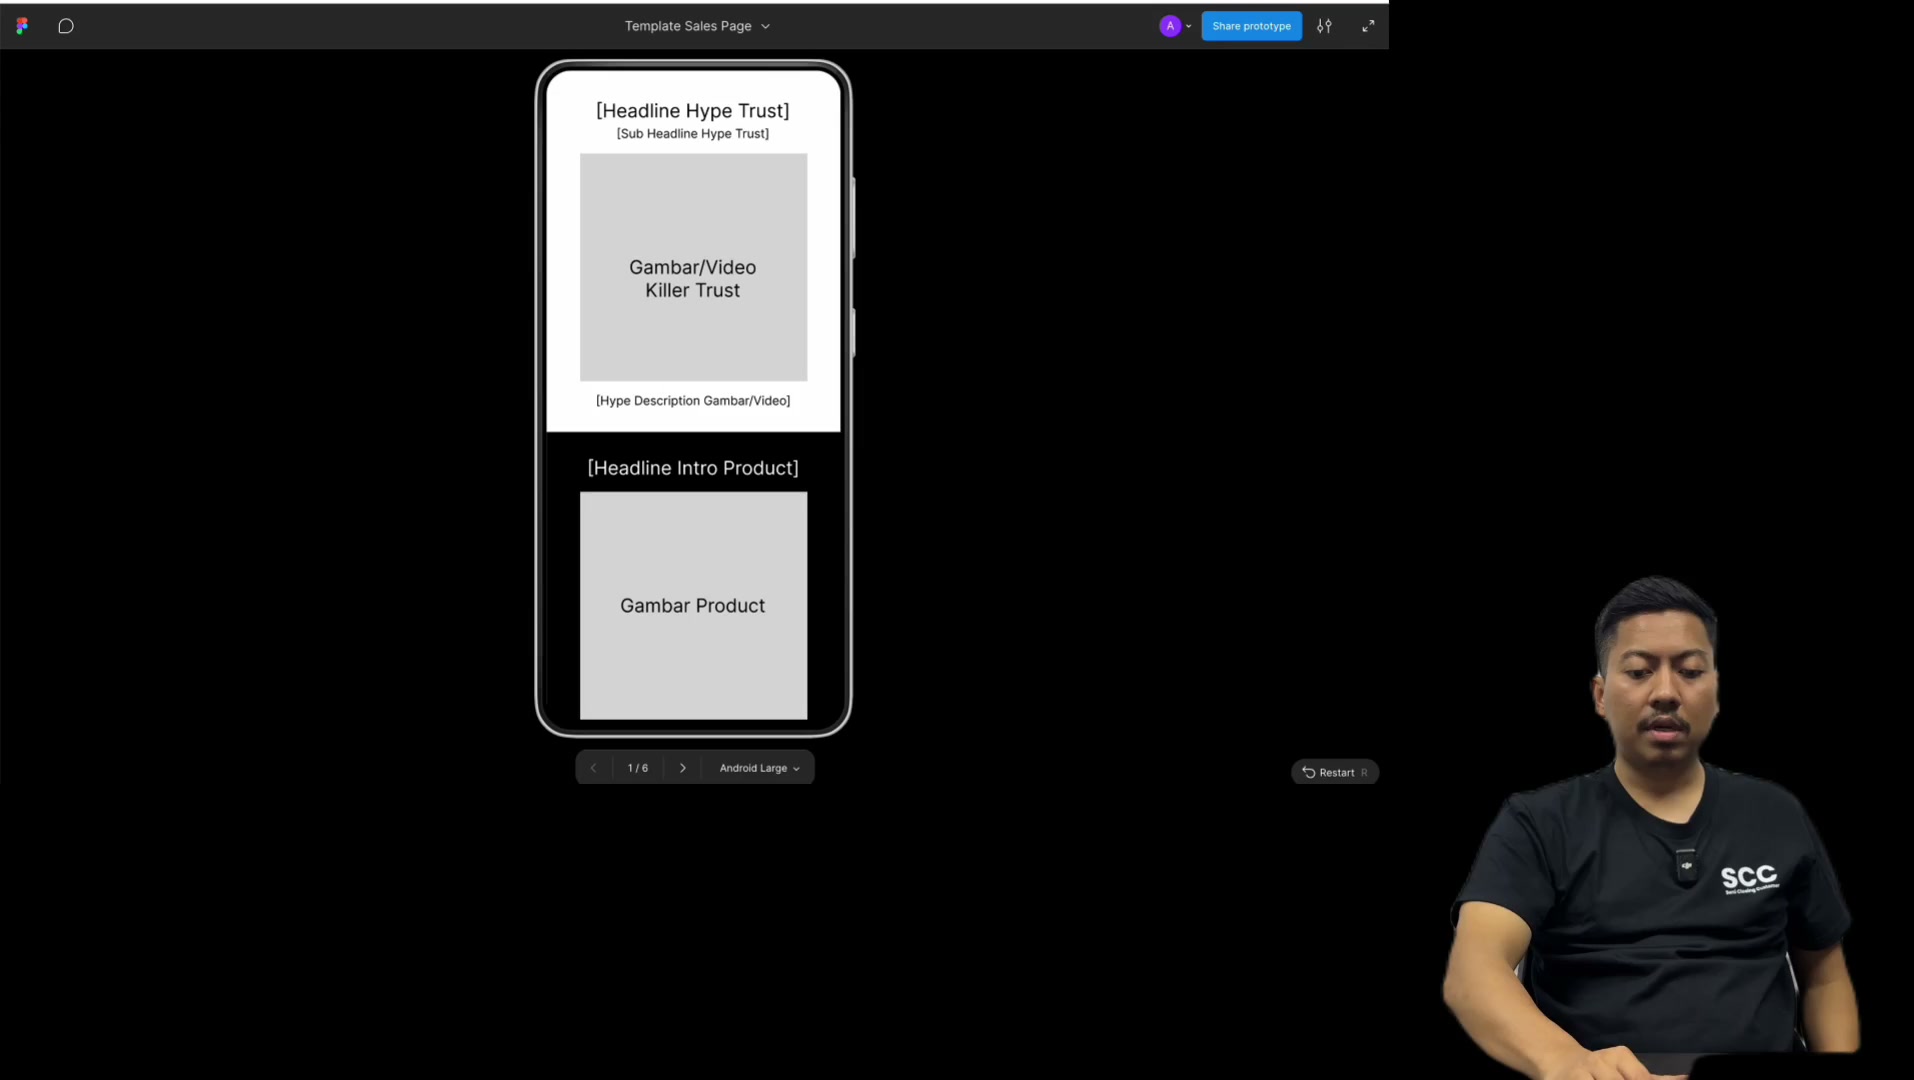Screen dimensions: 1914x1080
Task: Open the Figma logo home menu
Action: point(22,26)
